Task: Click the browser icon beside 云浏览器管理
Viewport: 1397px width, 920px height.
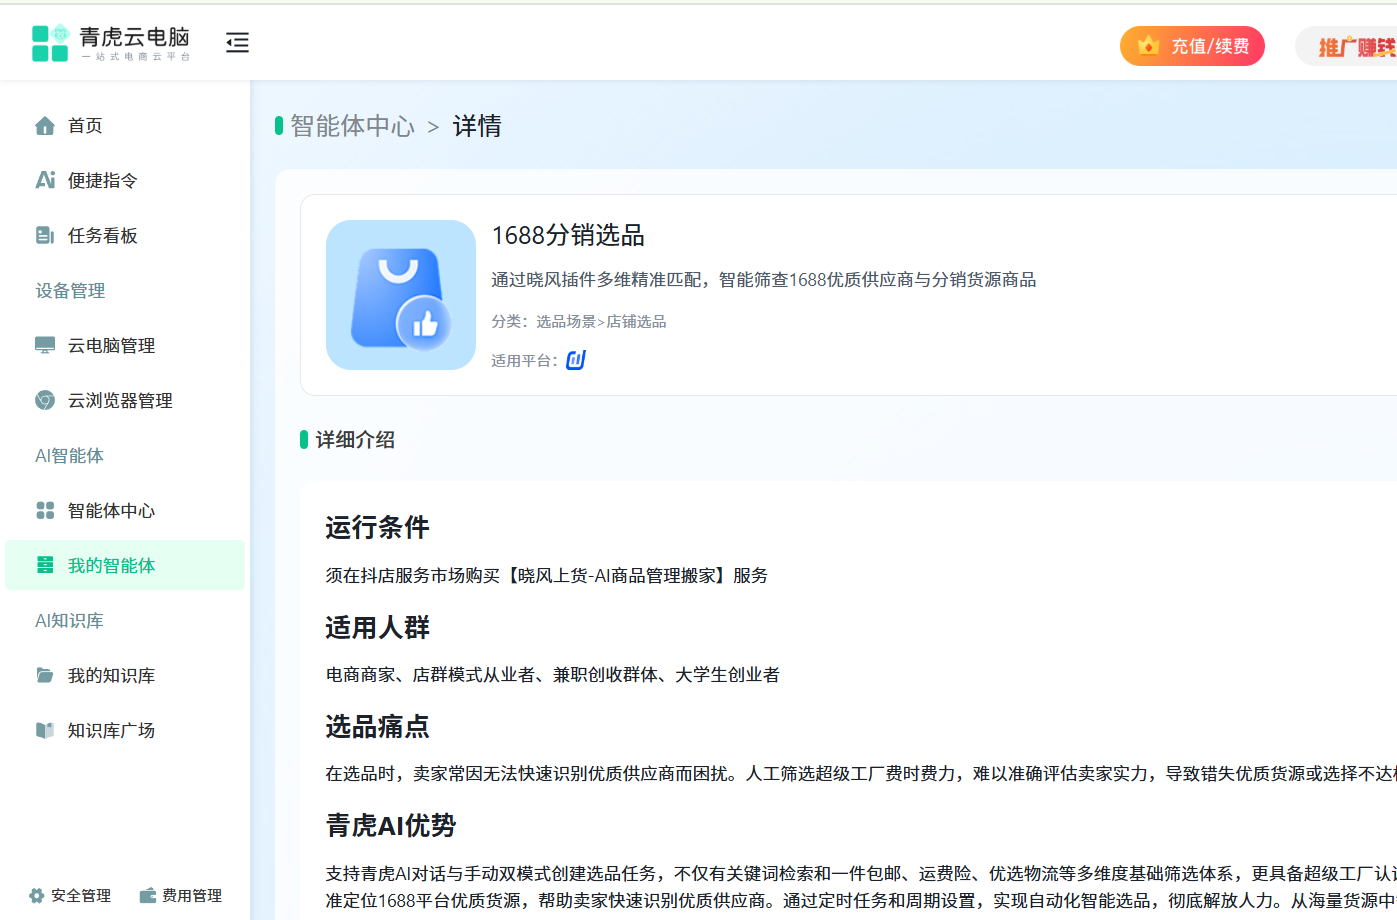Action: click(x=45, y=400)
